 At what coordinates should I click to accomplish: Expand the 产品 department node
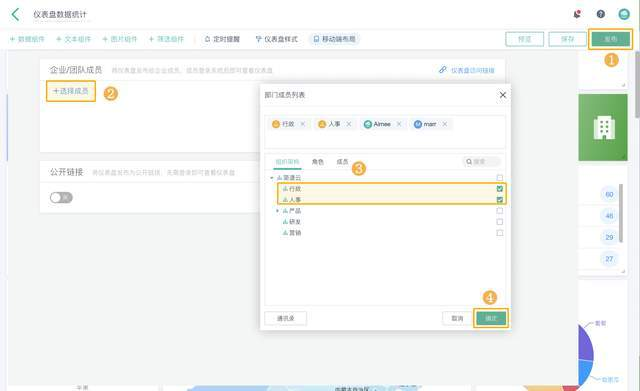click(278, 211)
